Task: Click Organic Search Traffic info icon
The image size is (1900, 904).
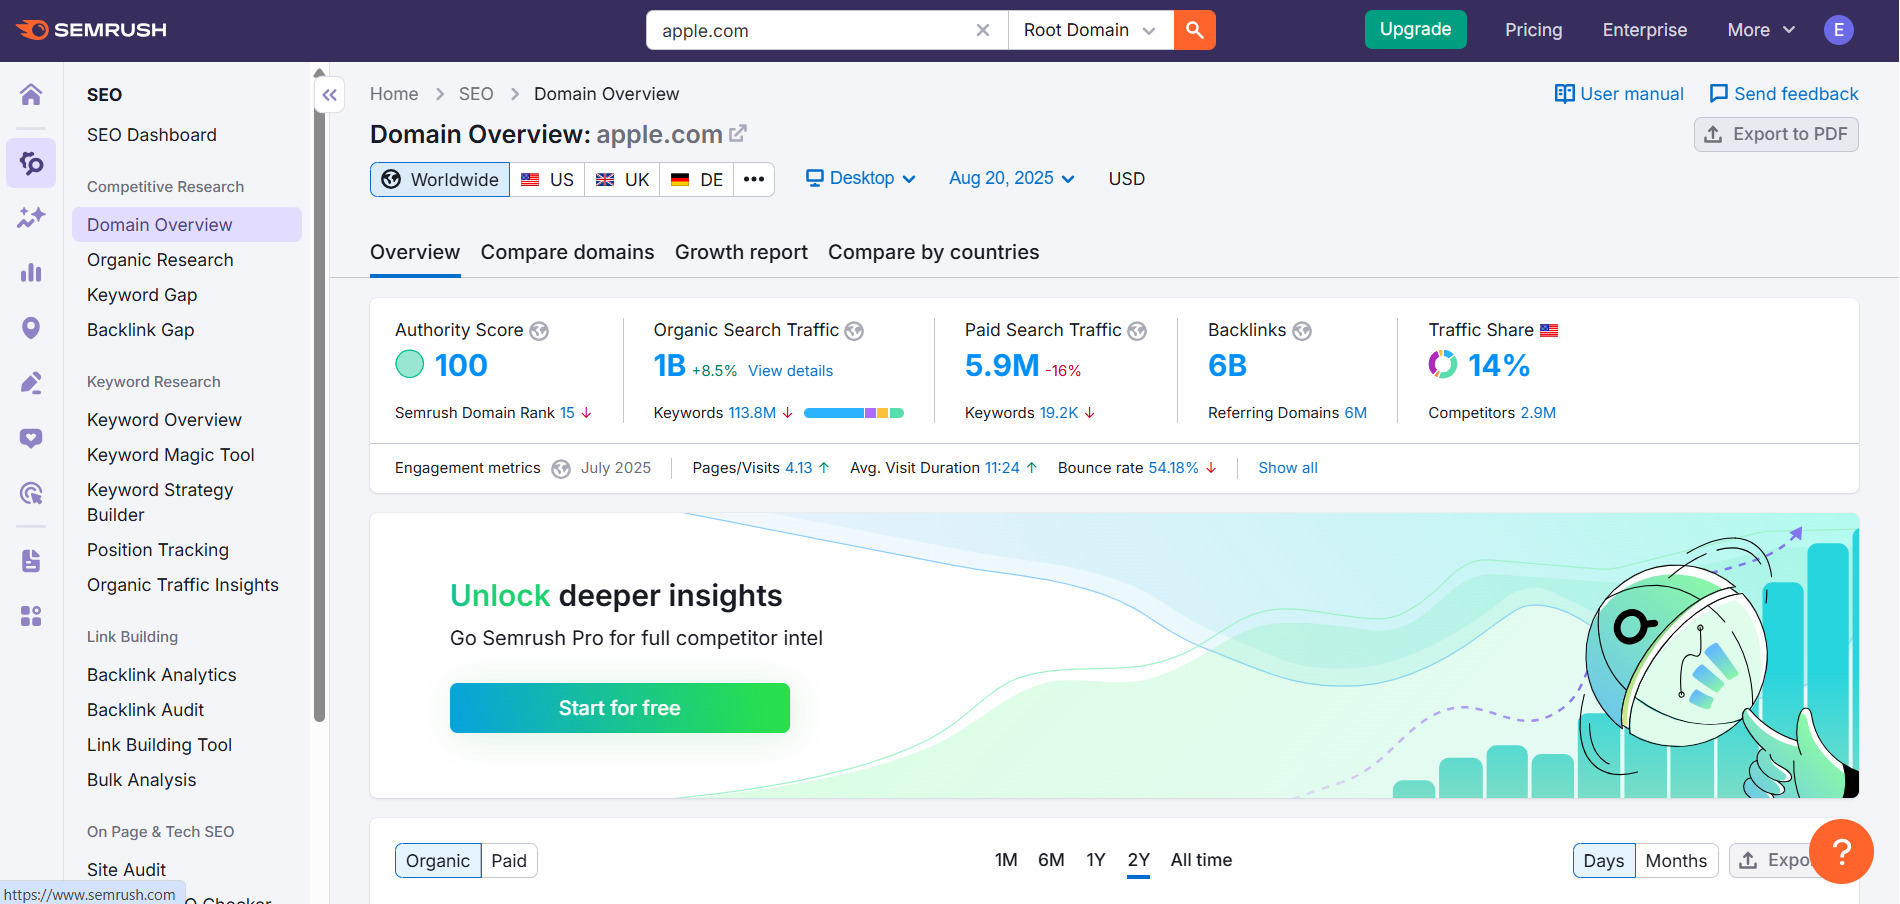Action: (854, 331)
